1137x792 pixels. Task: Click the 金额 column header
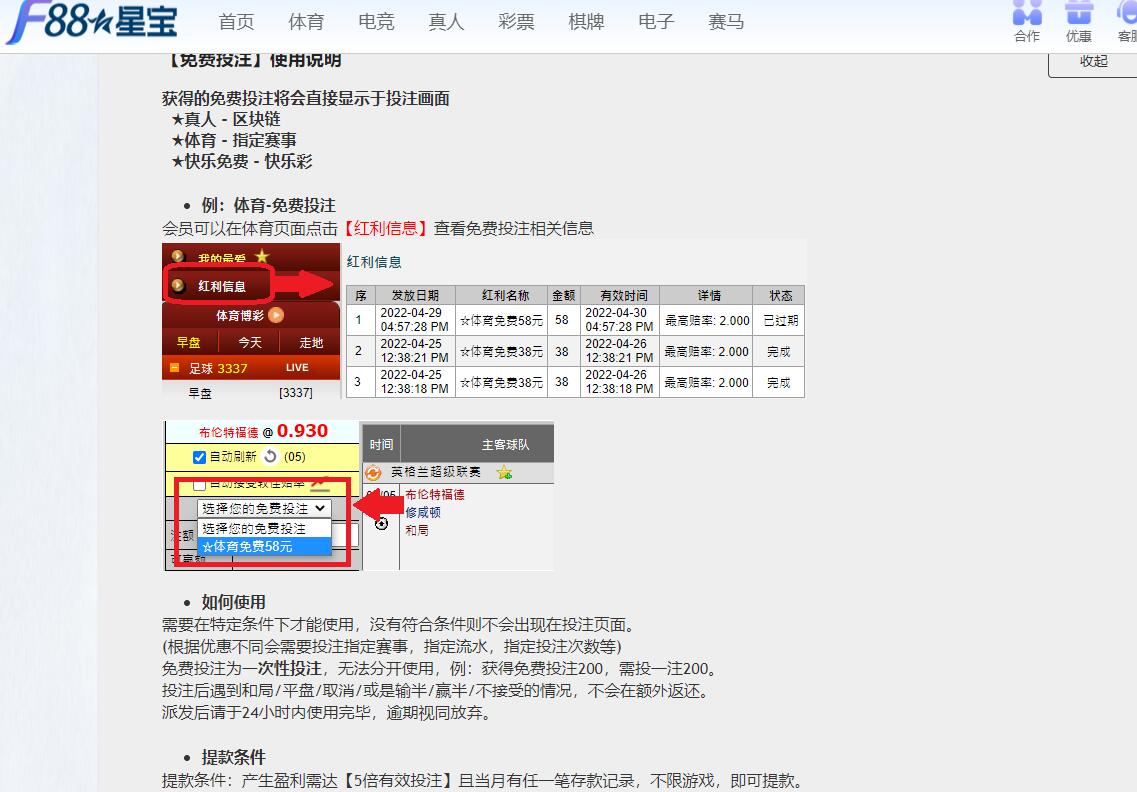(563, 295)
